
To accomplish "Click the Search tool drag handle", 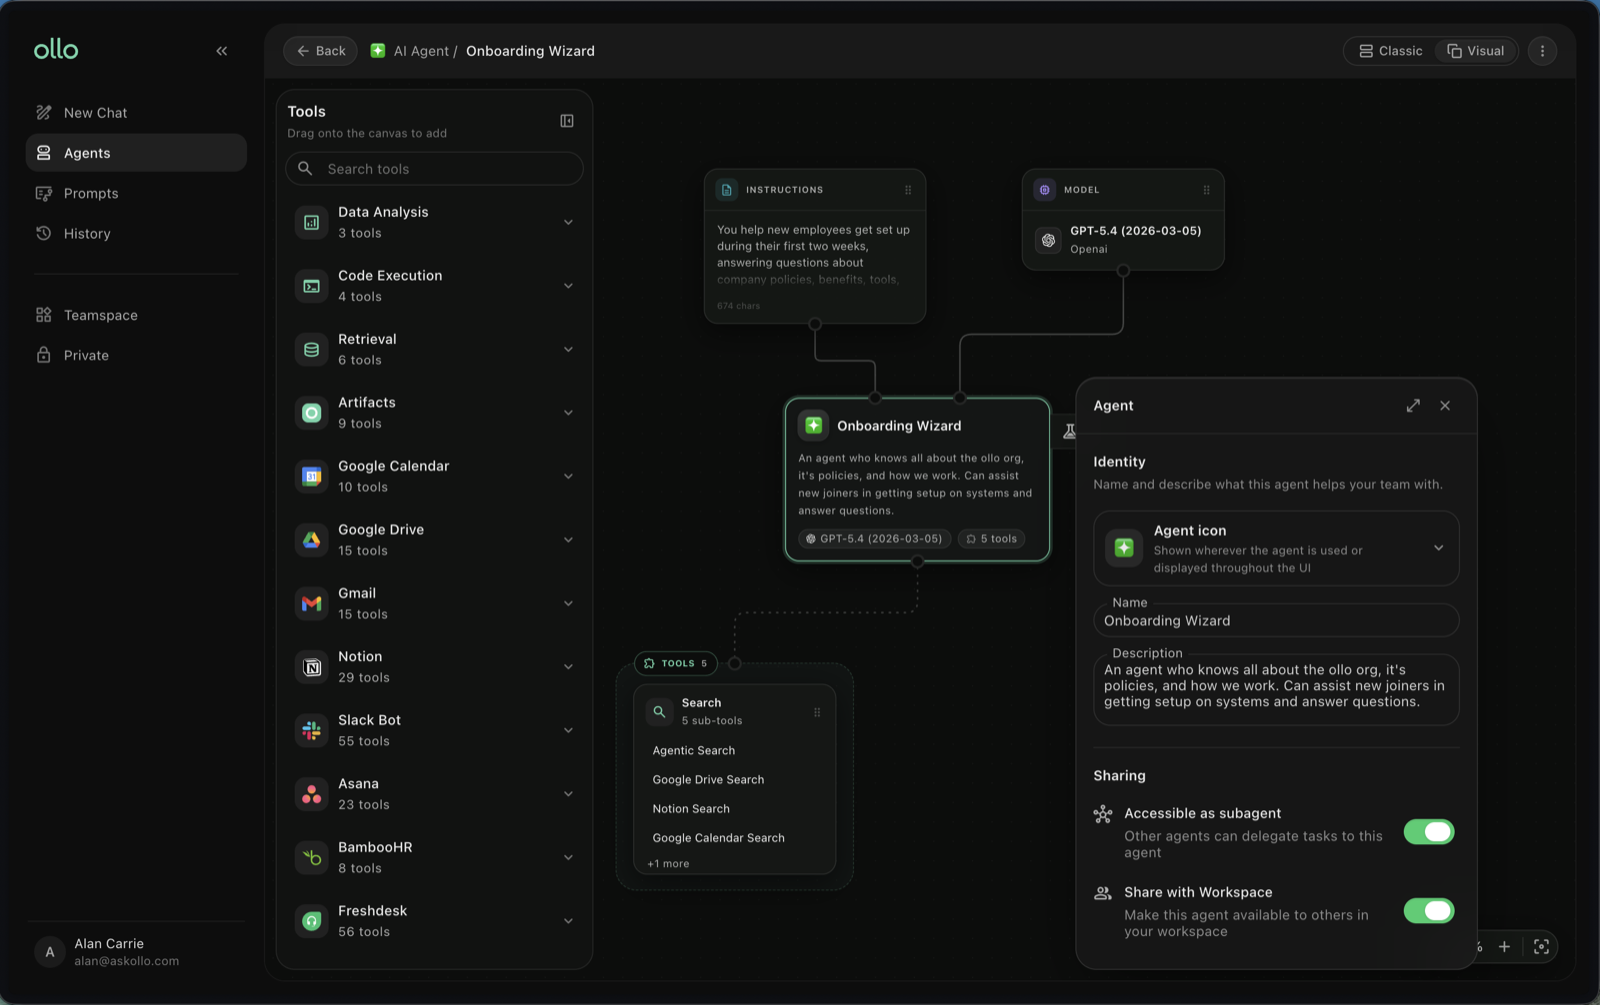I will [817, 712].
